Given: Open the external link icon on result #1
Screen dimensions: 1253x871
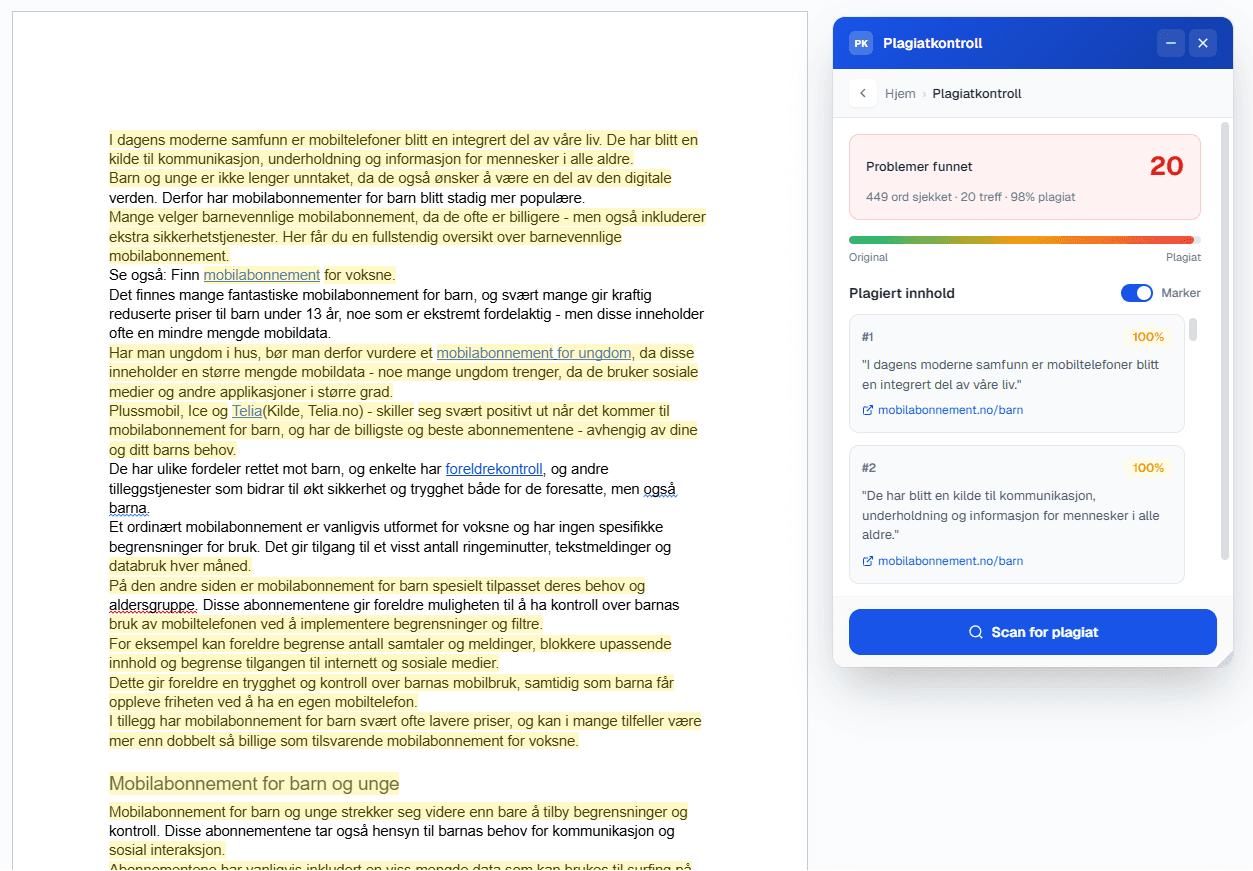Looking at the screenshot, I should (x=867, y=409).
